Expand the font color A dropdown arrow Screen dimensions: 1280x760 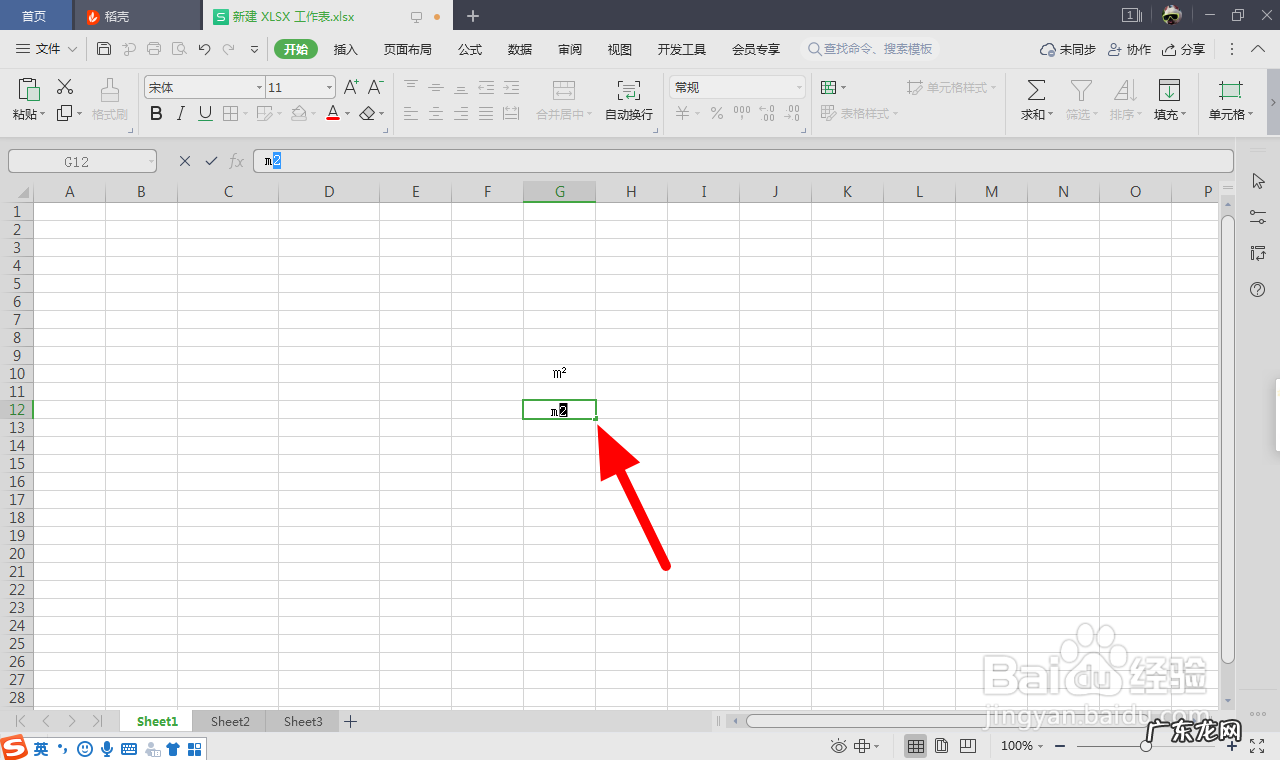click(x=345, y=113)
